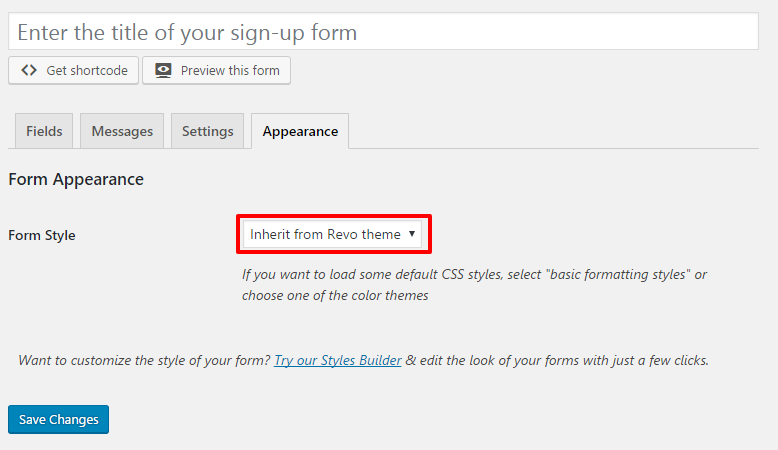Open the Get shortcode button

[73, 70]
